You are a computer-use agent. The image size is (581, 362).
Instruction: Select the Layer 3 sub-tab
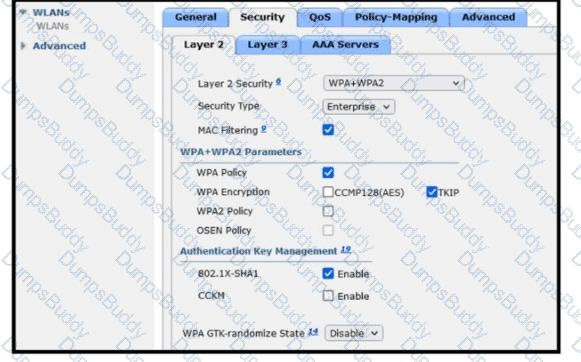268,45
